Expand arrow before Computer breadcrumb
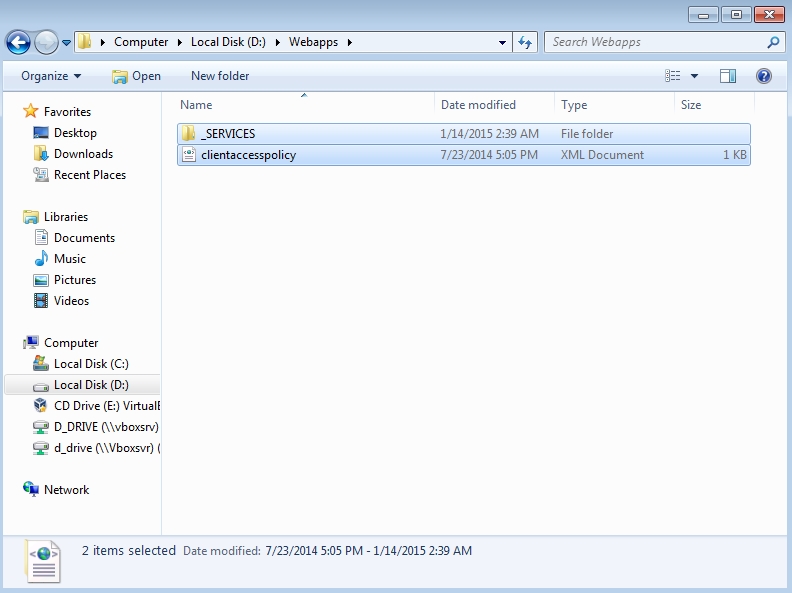This screenshot has width=792, height=593. [103, 42]
